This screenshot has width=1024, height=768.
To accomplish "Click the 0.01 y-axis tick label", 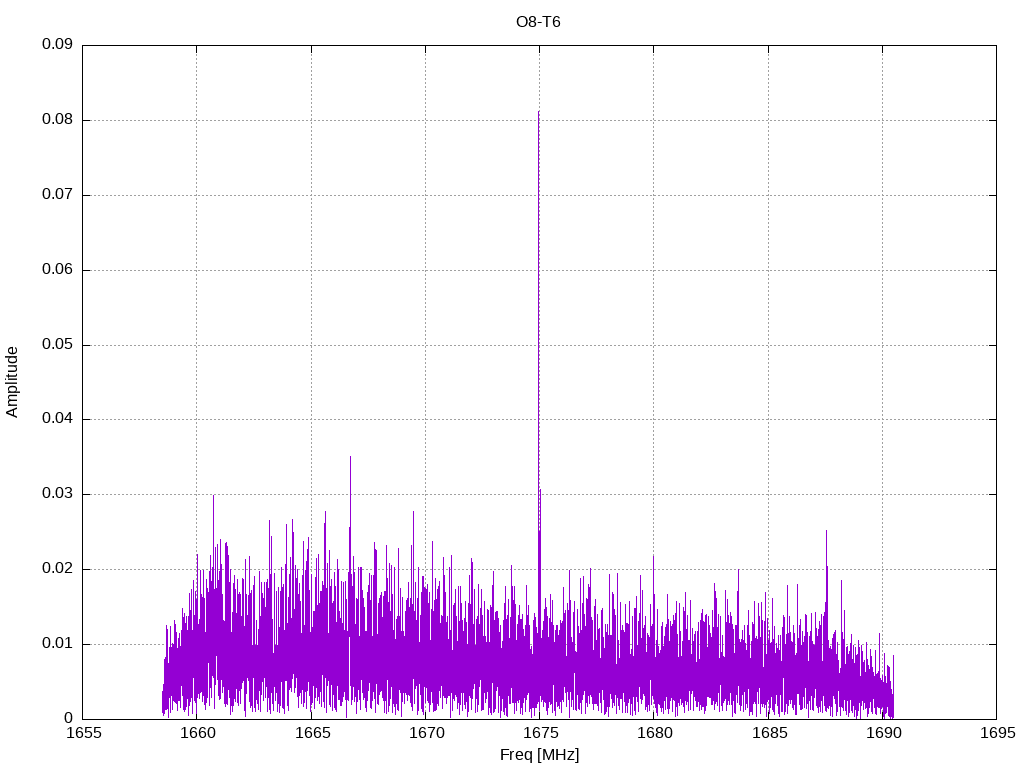I will [x=57, y=644].
